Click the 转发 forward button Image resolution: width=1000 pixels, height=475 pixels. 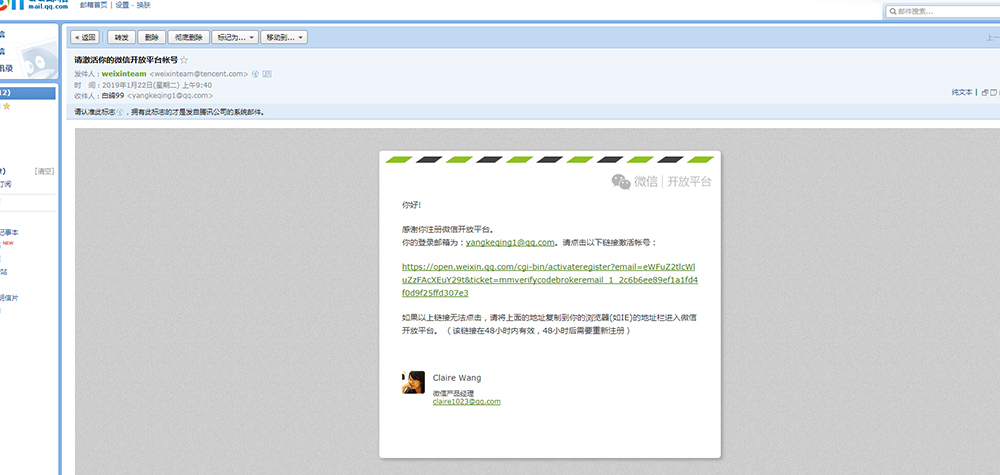pyautogui.click(x=121, y=37)
